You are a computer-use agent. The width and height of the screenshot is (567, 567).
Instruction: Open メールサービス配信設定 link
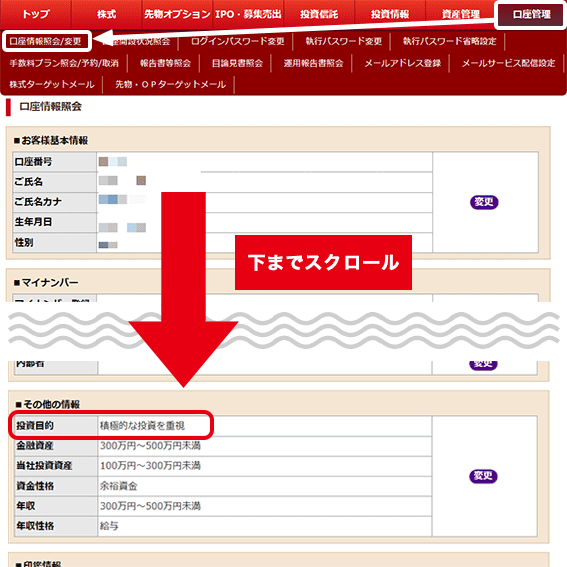coord(508,63)
